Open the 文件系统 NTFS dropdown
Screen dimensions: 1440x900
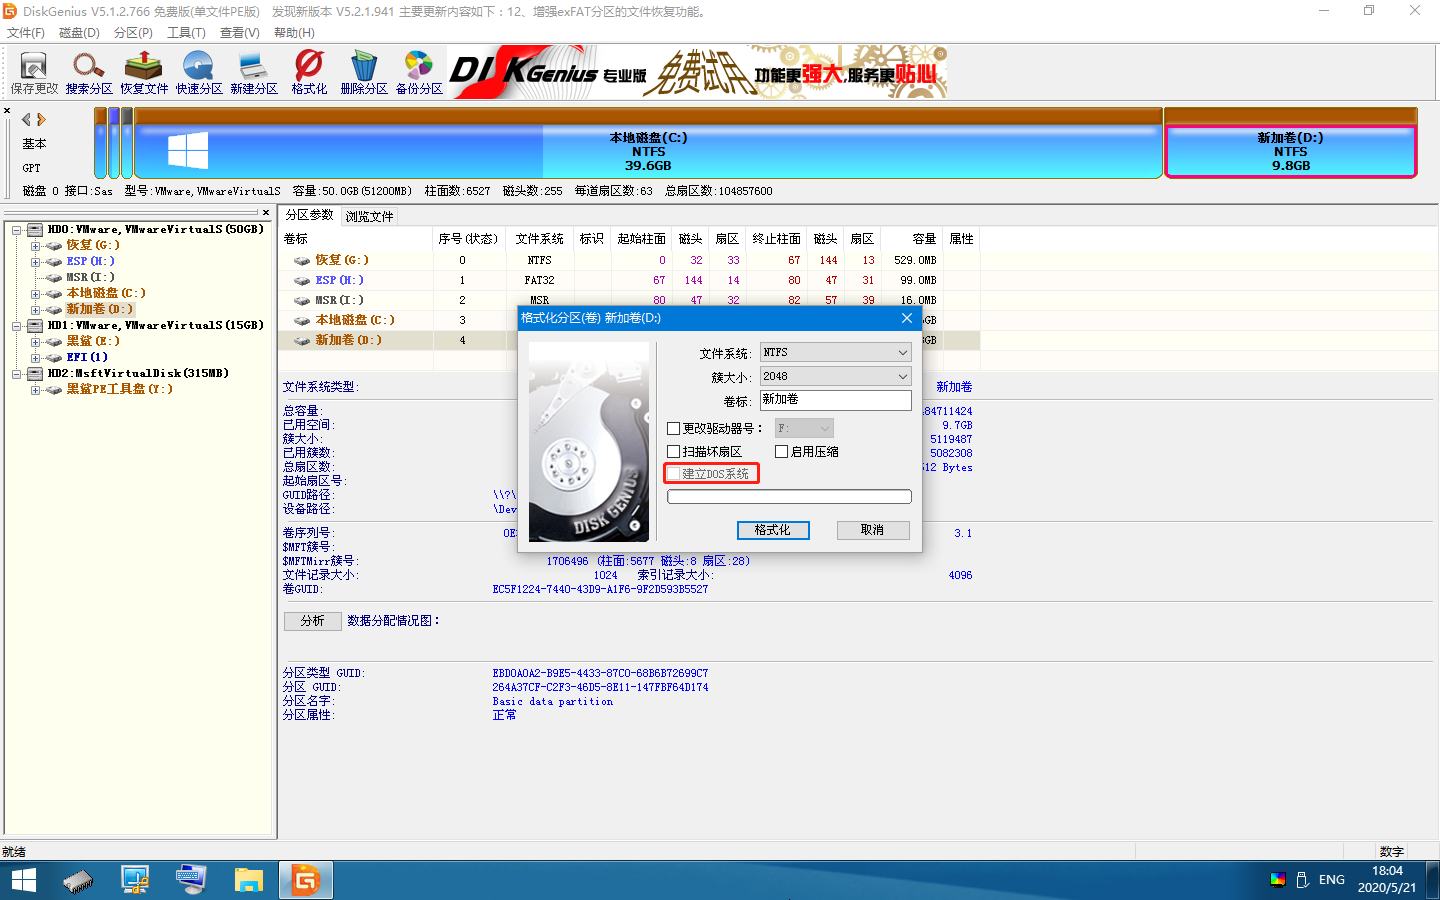tap(835, 352)
